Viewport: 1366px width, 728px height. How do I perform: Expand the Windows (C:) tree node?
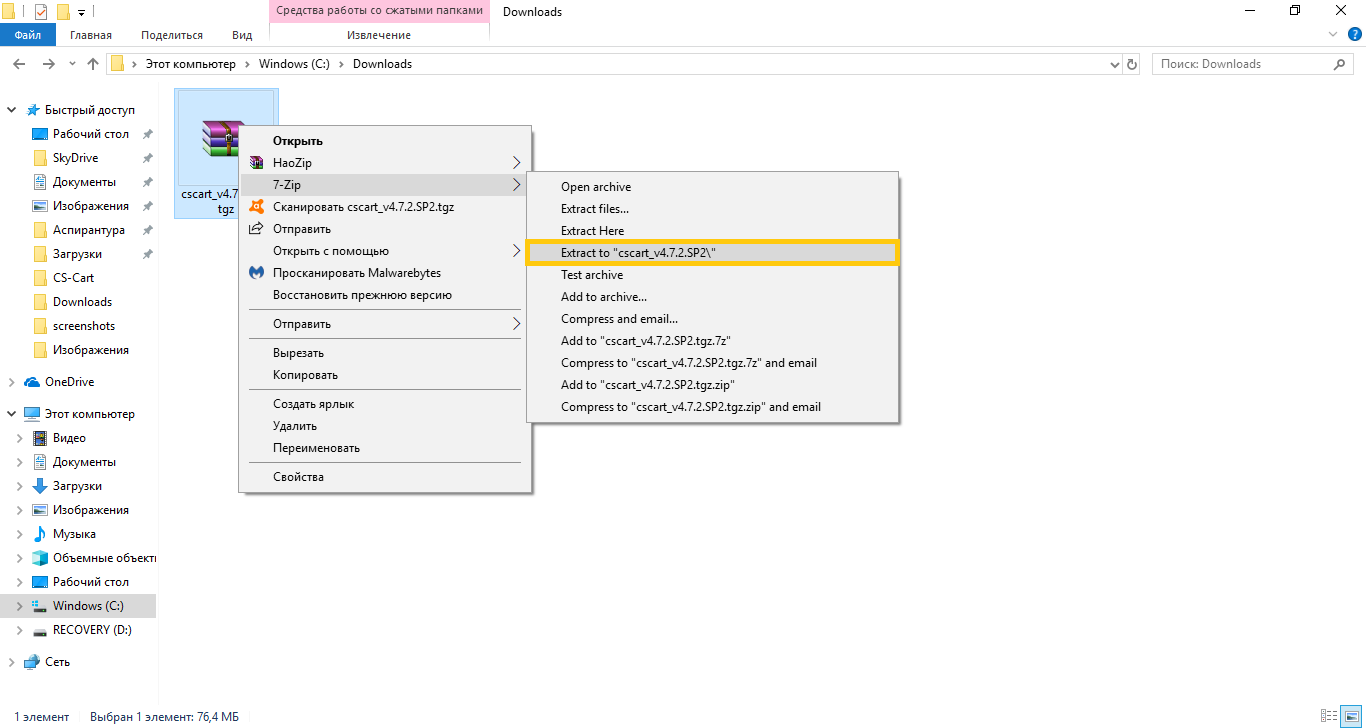click(19, 606)
